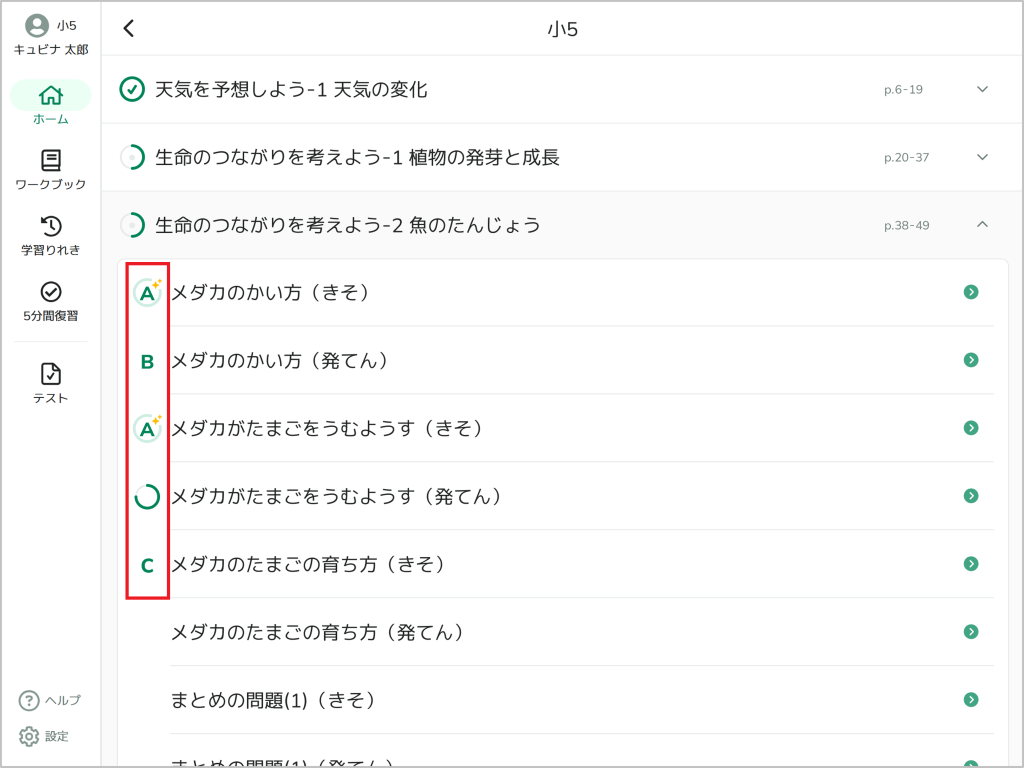Collapse the 魚のたんじょう unit chevron

(x=982, y=225)
